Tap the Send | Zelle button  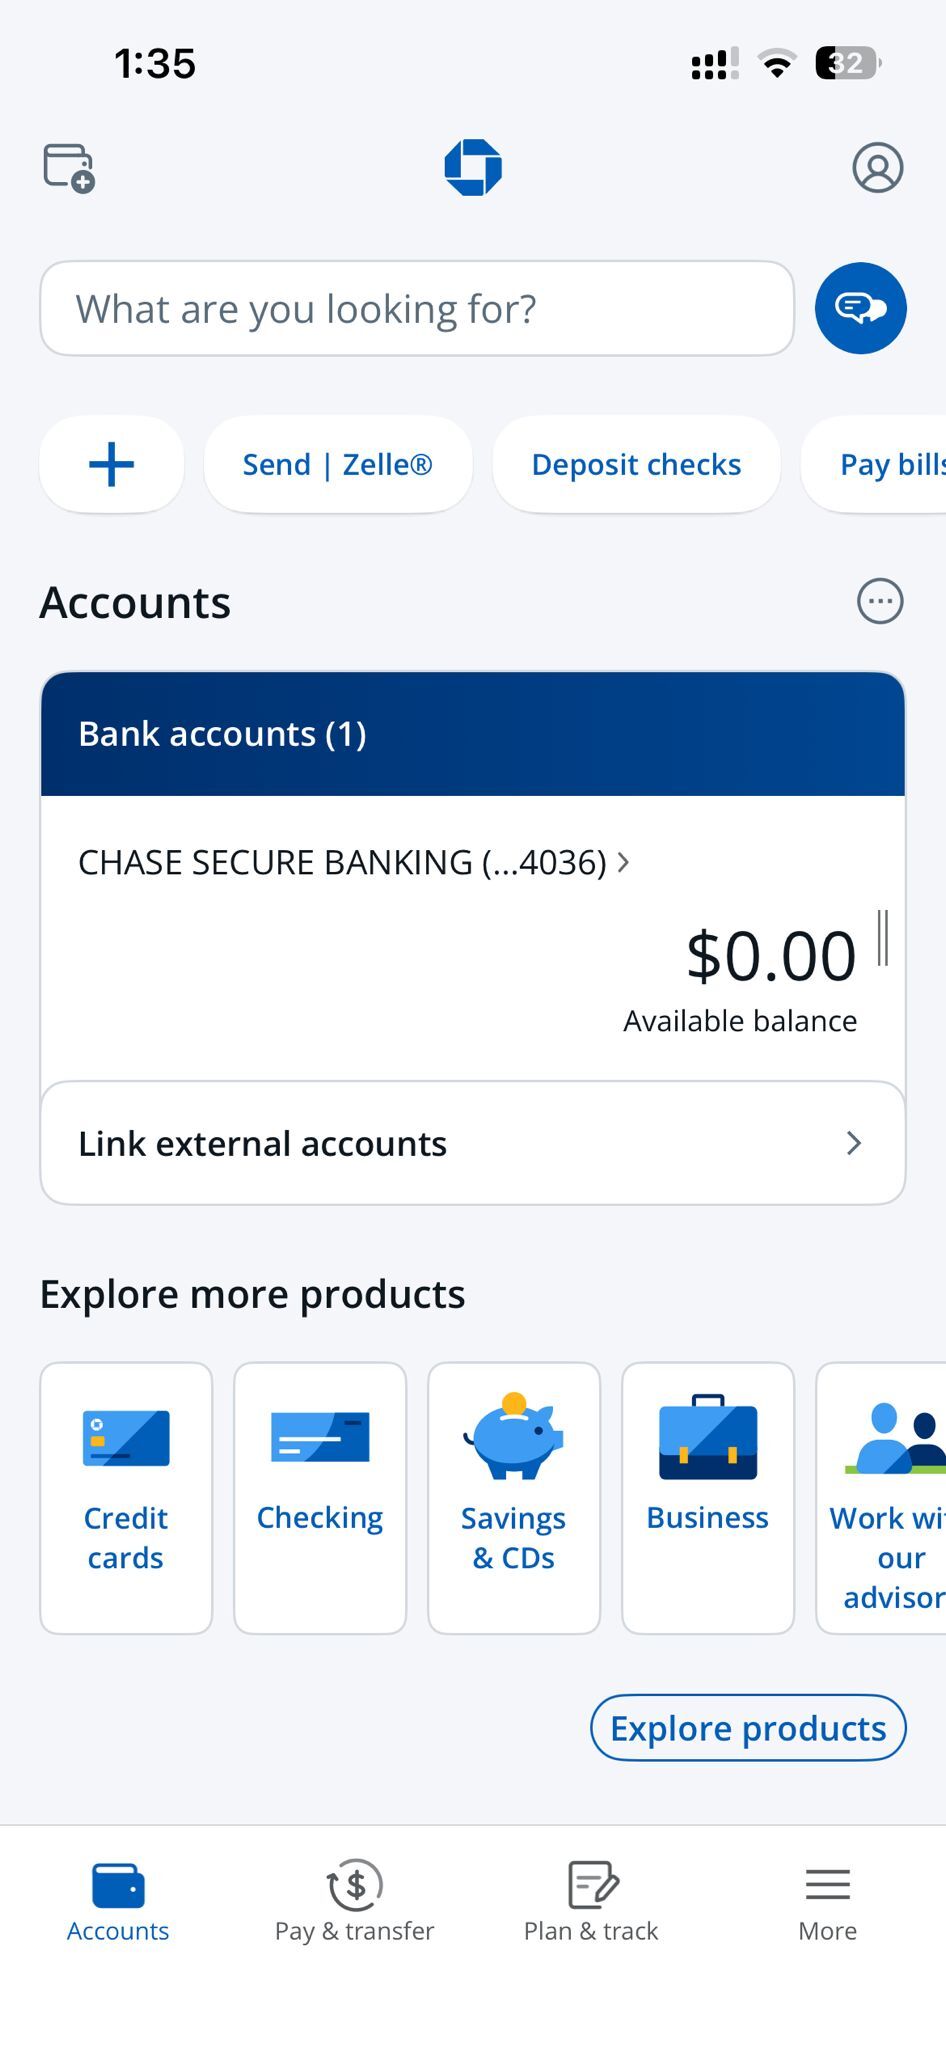337,465
